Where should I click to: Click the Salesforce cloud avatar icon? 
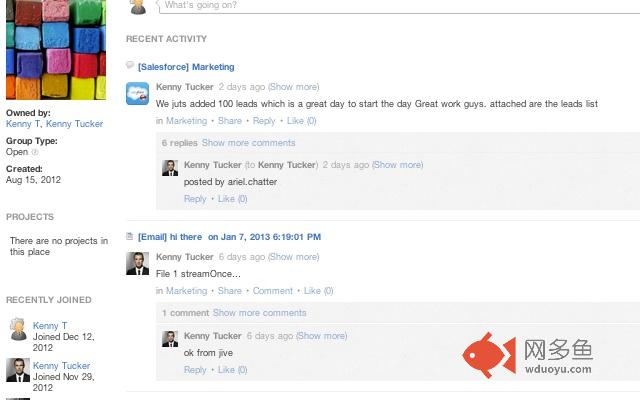pos(138,94)
